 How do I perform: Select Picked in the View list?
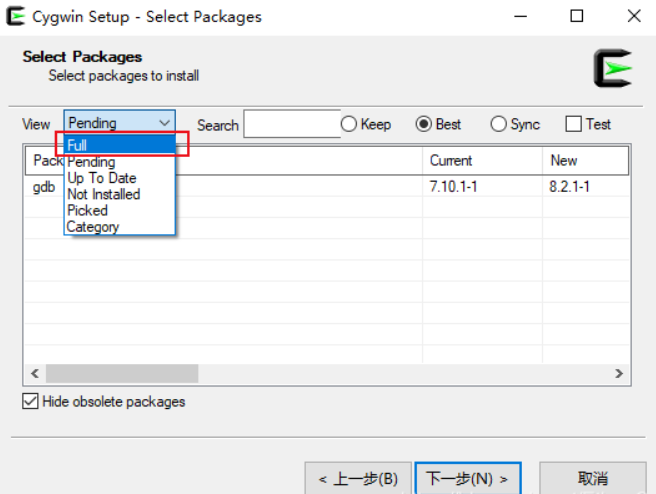(120, 210)
